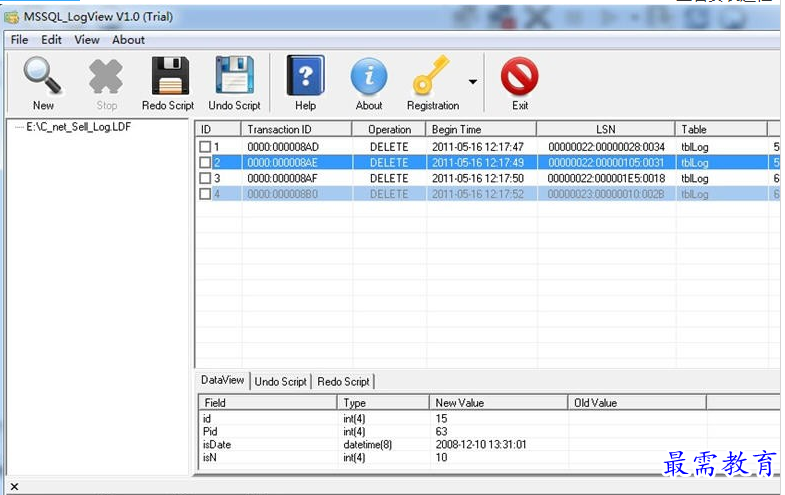This screenshot has height=495, width=785.
Task: Click the value 2008-12-10 13:31:01
Action: [481, 444]
